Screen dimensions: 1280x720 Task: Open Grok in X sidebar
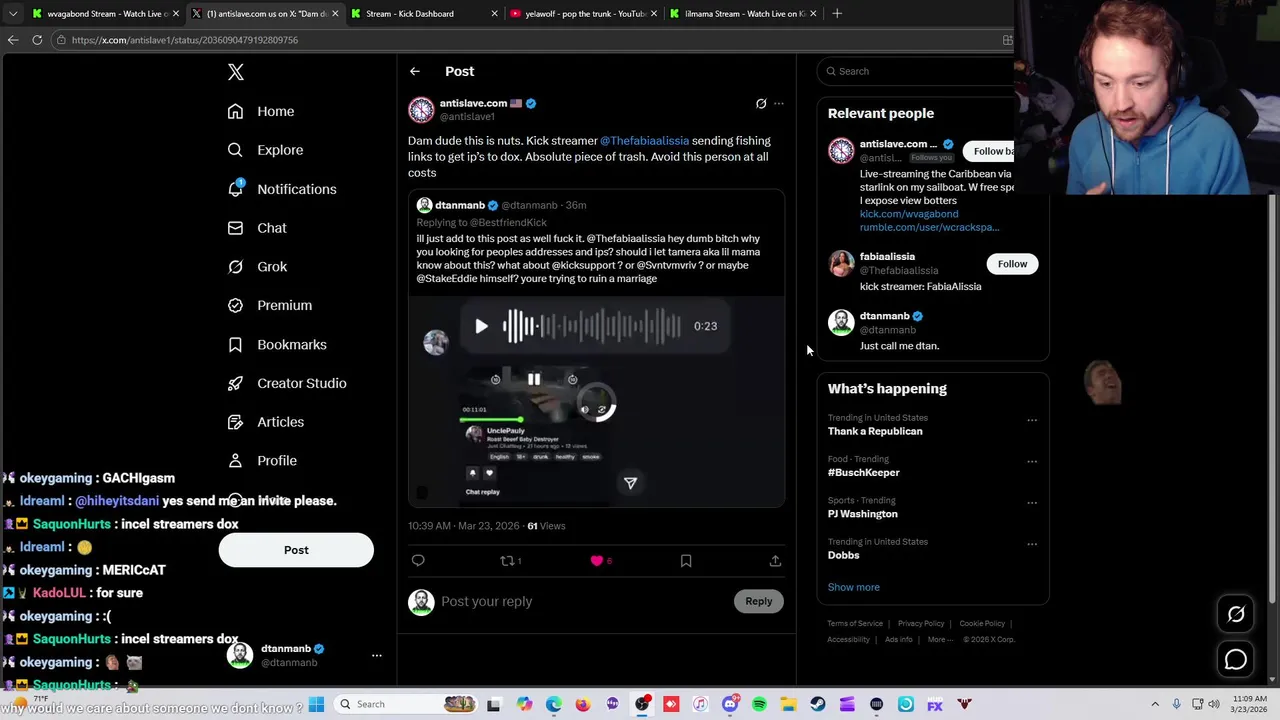[257, 267]
